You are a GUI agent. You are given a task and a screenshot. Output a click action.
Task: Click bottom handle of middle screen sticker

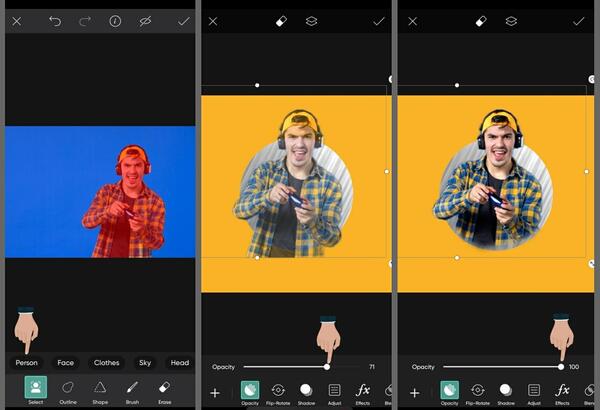[257, 258]
